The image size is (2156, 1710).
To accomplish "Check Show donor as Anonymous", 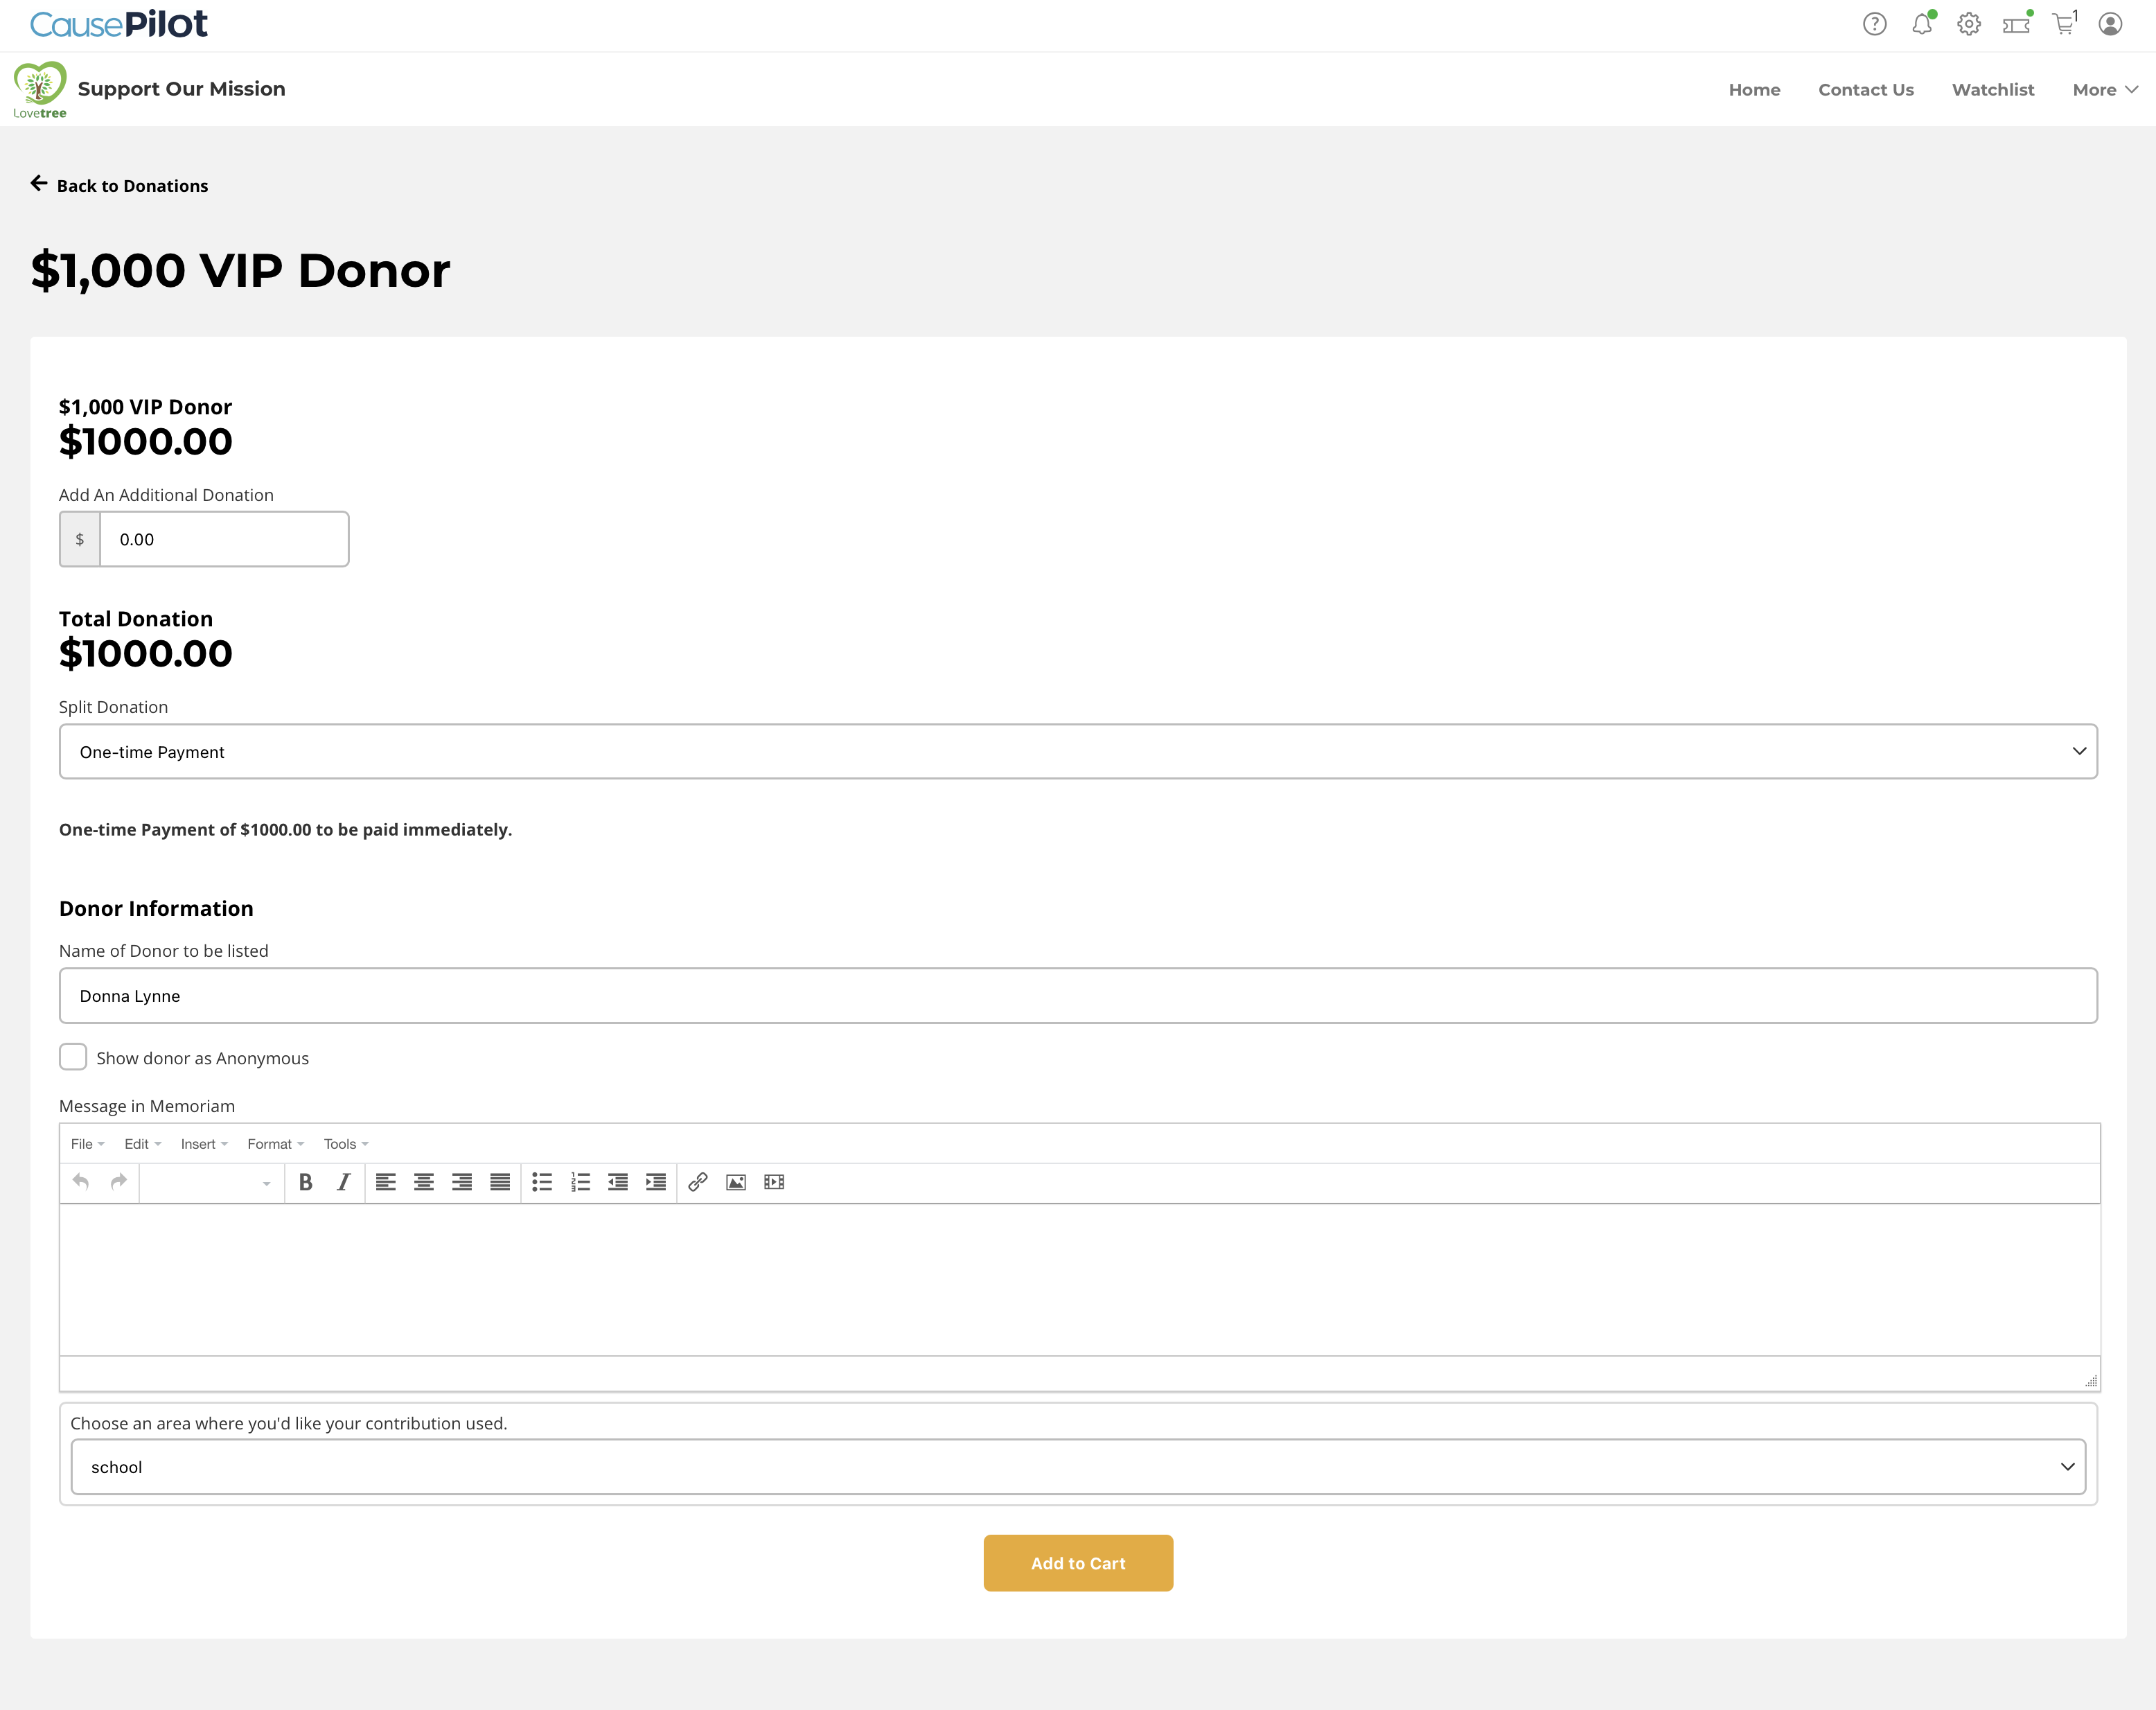I will pos(73,1057).
